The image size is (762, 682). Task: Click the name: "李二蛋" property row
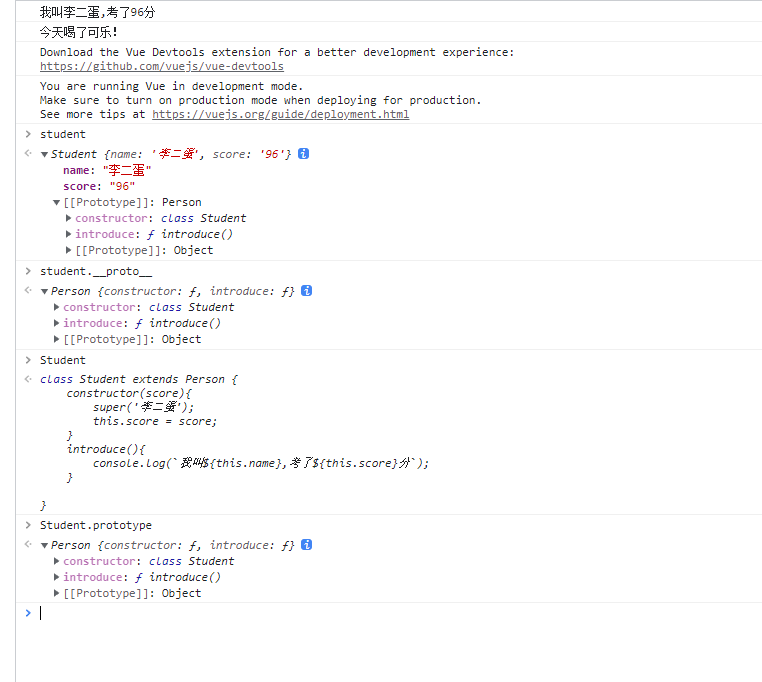click(107, 170)
